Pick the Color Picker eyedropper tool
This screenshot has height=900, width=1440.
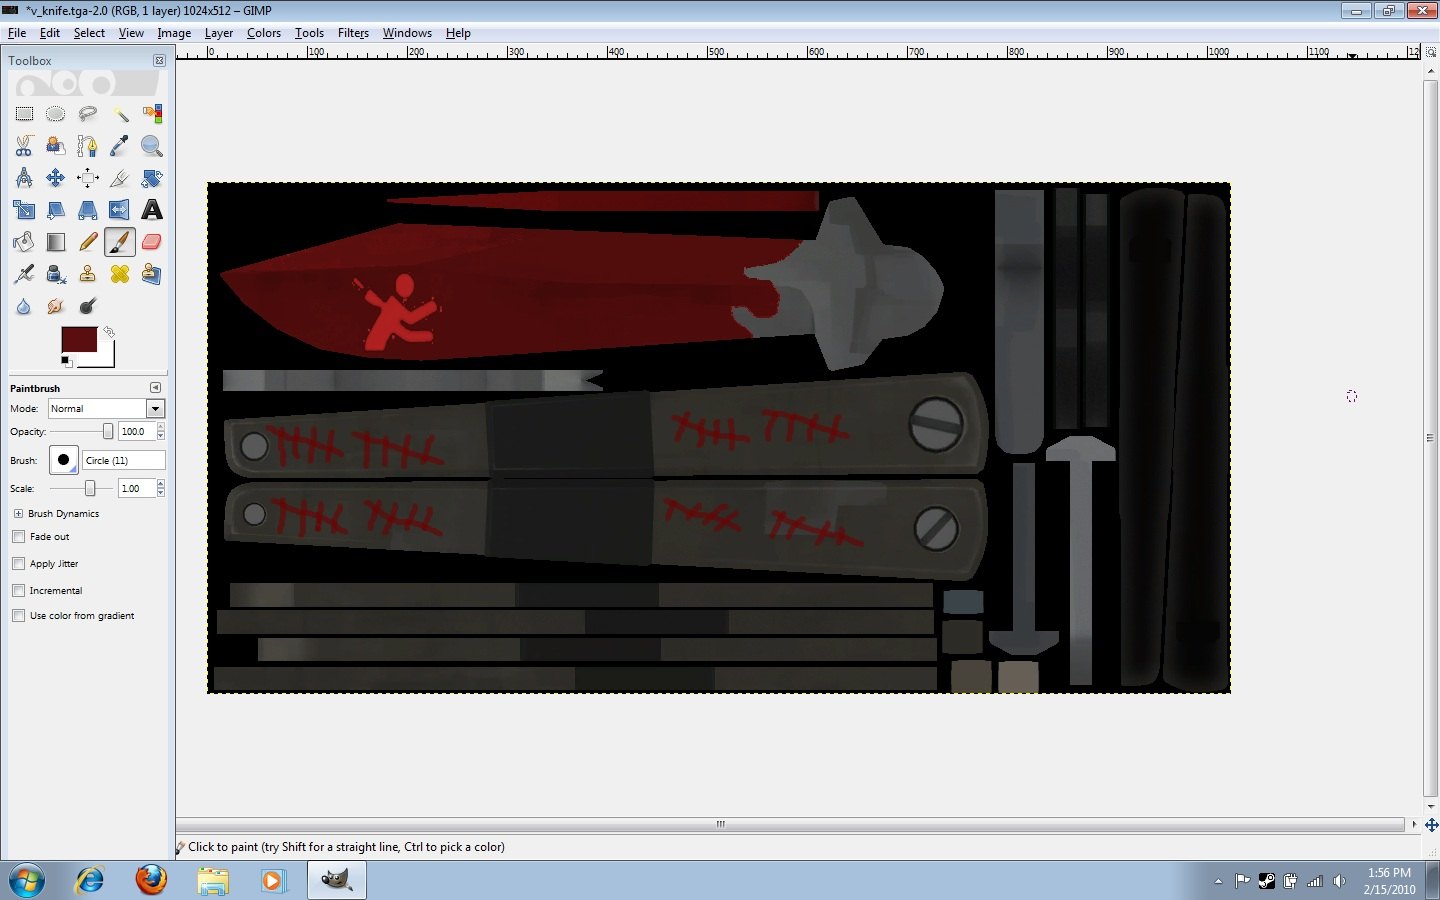click(x=120, y=146)
